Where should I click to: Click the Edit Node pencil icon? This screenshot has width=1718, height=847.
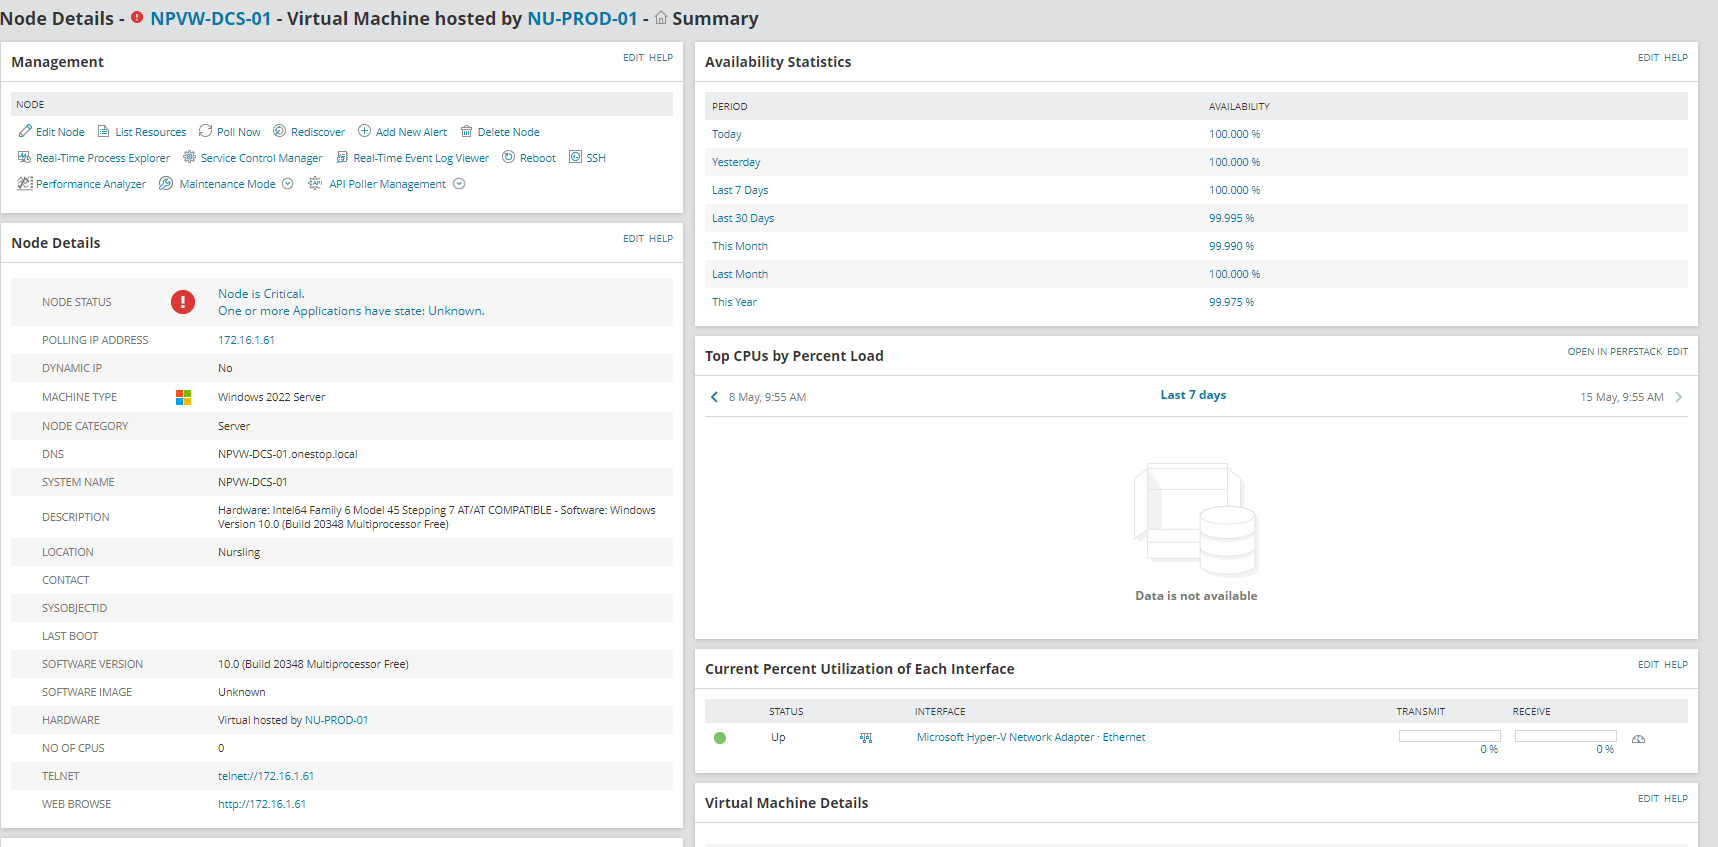(25, 131)
